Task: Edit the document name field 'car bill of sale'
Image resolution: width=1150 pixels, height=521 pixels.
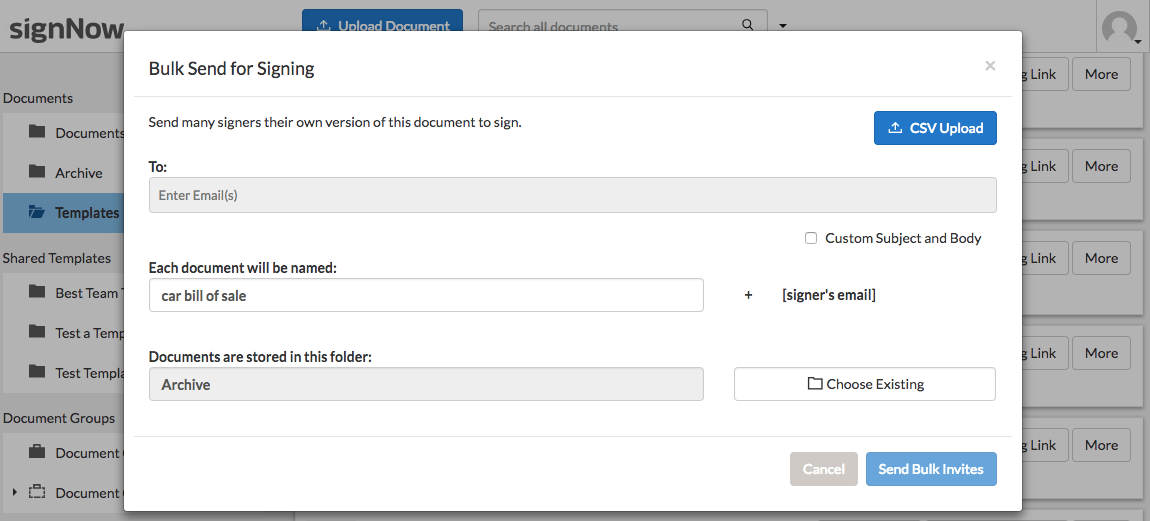Action: (x=426, y=295)
